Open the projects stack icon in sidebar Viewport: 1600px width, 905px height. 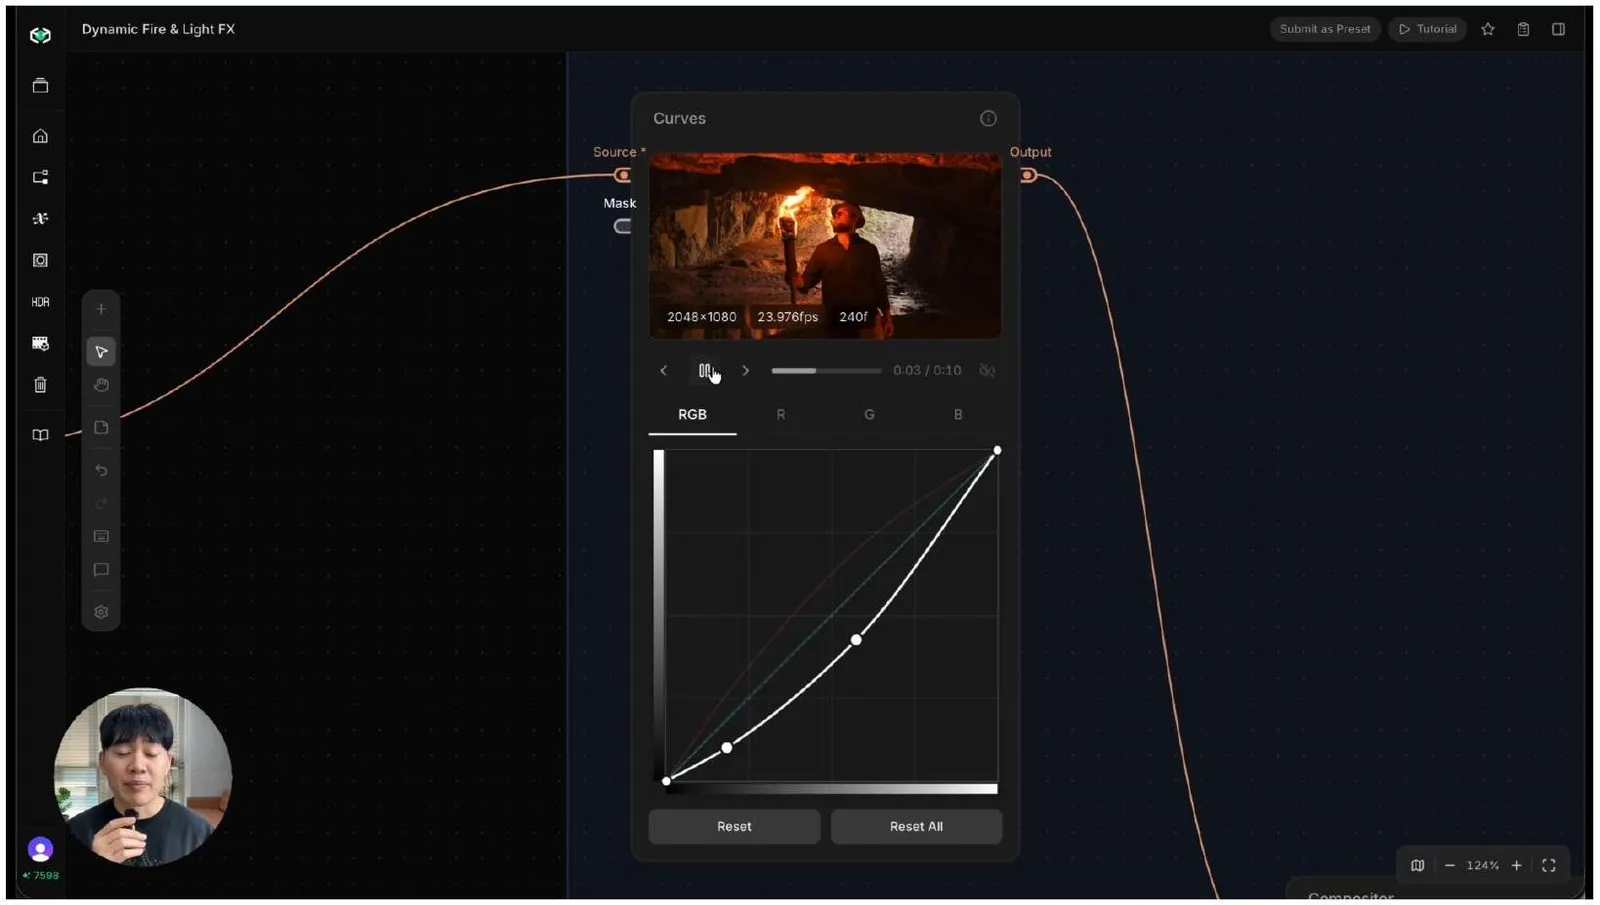tap(40, 86)
